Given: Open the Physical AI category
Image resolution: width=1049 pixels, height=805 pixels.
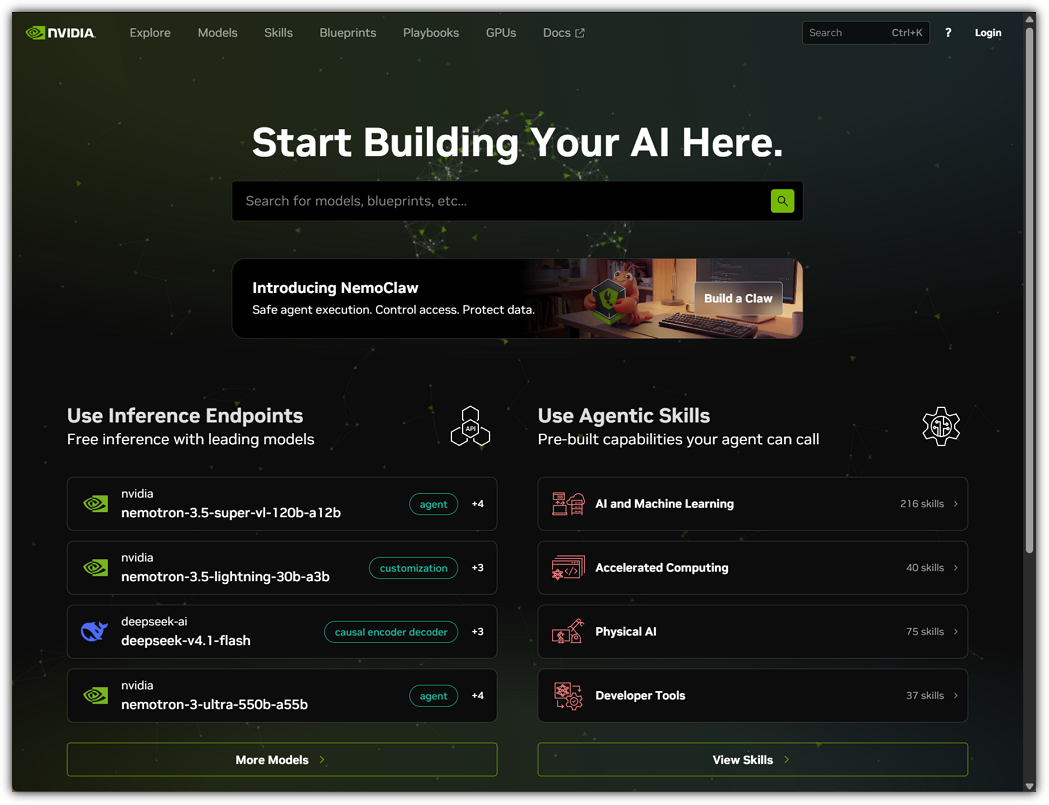Looking at the screenshot, I should (753, 632).
